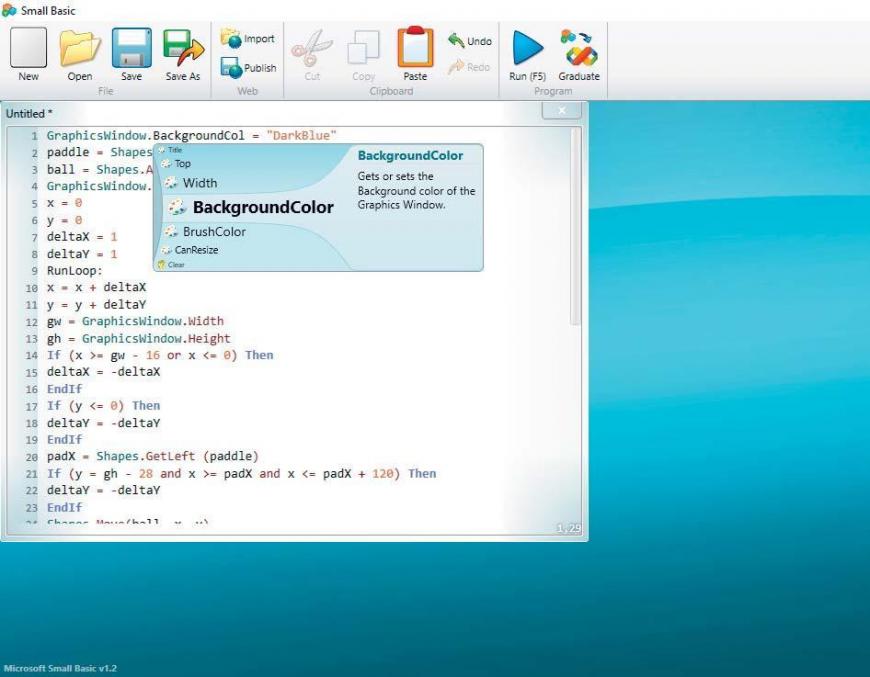Click line 13 text GraphicsWindow.Height

click(156, 338)
